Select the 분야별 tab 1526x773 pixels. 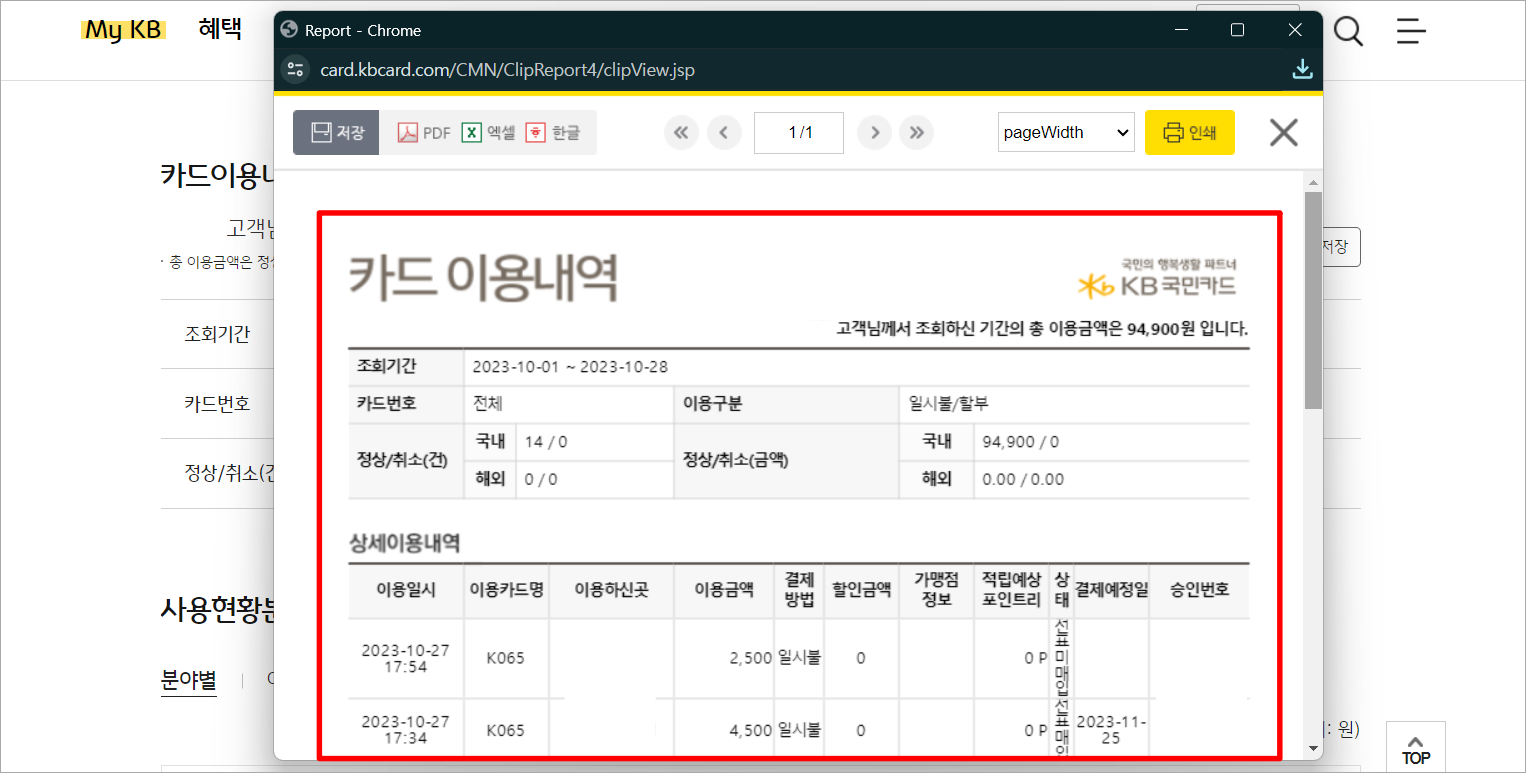tap(188, 679)
